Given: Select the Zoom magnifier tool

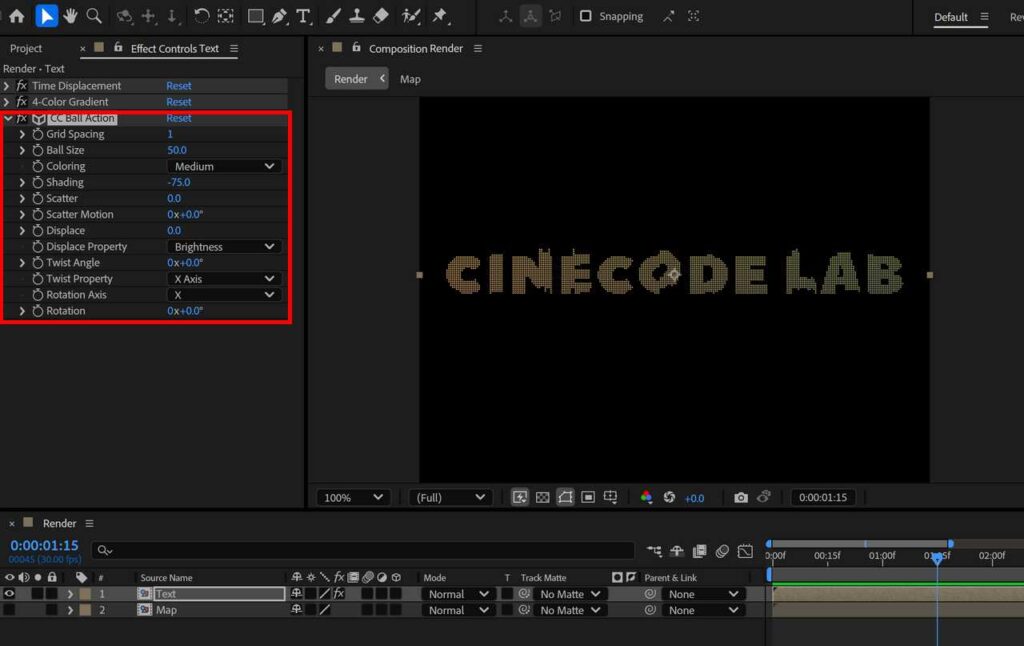Looking at the screenshot, I should (94, 16).
